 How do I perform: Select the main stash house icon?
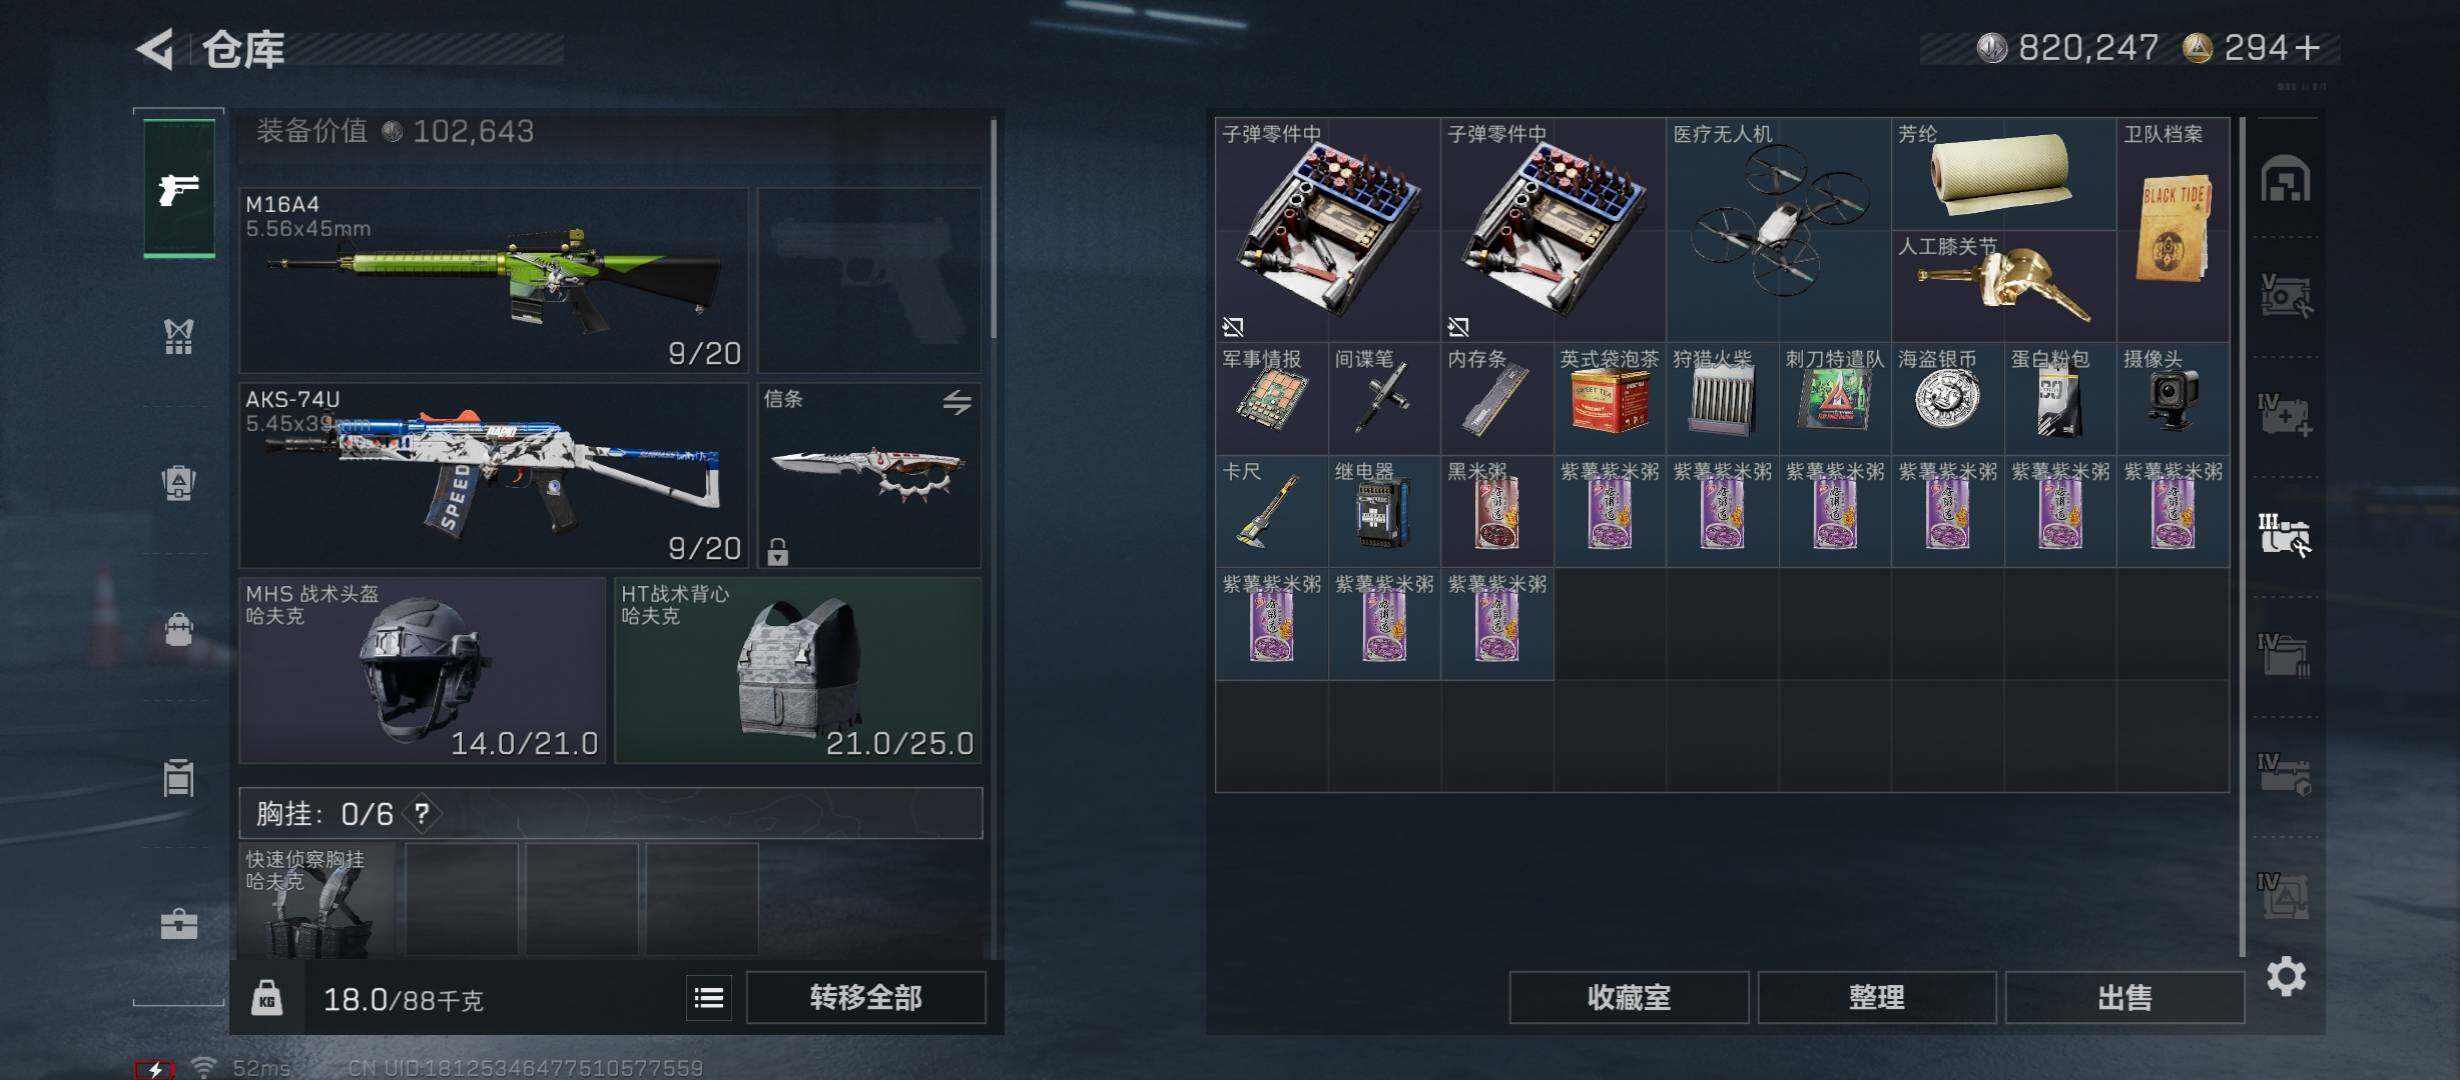coord(2286,179)
